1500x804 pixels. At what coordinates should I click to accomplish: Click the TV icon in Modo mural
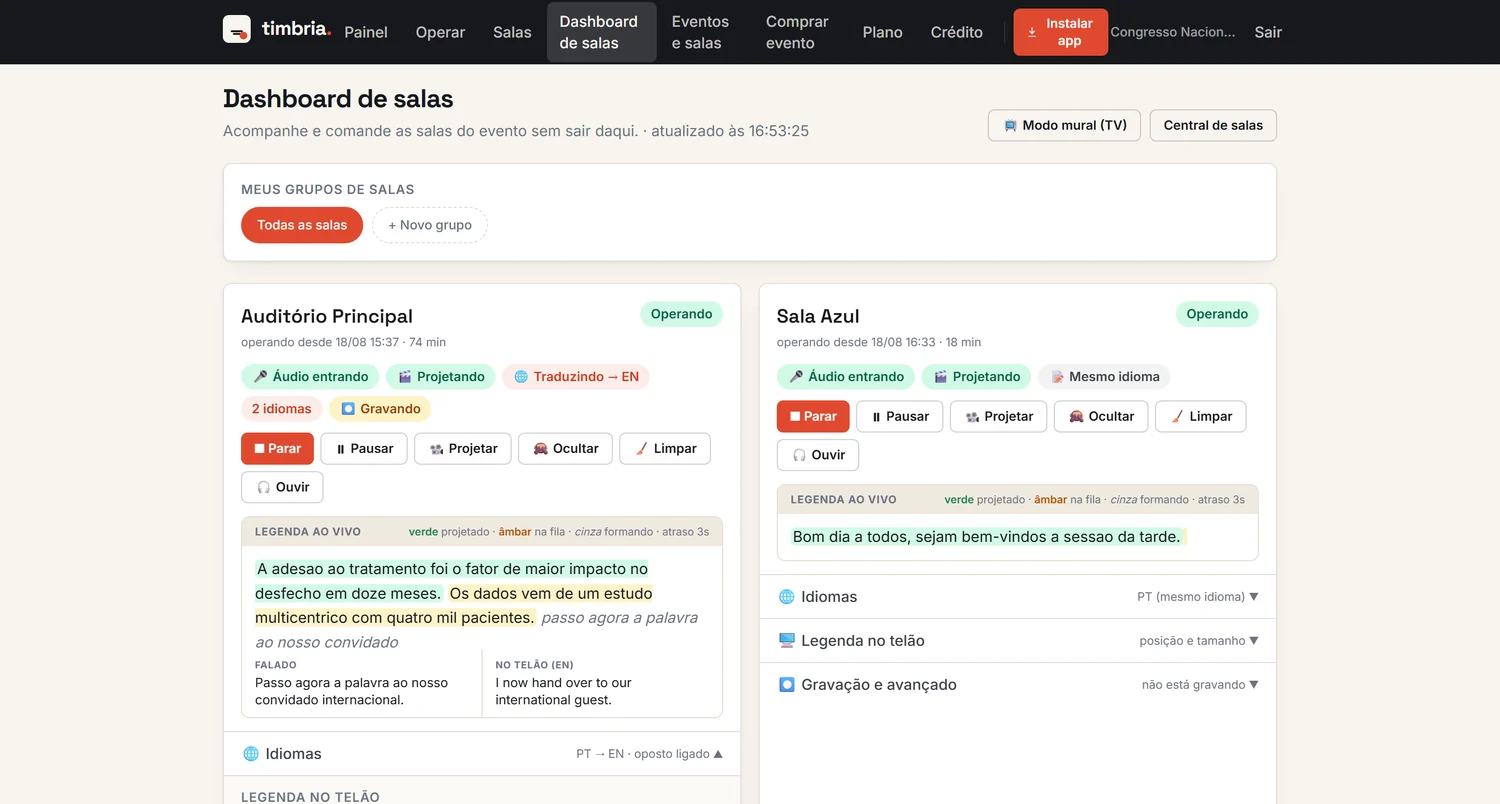click(1010, 126)
